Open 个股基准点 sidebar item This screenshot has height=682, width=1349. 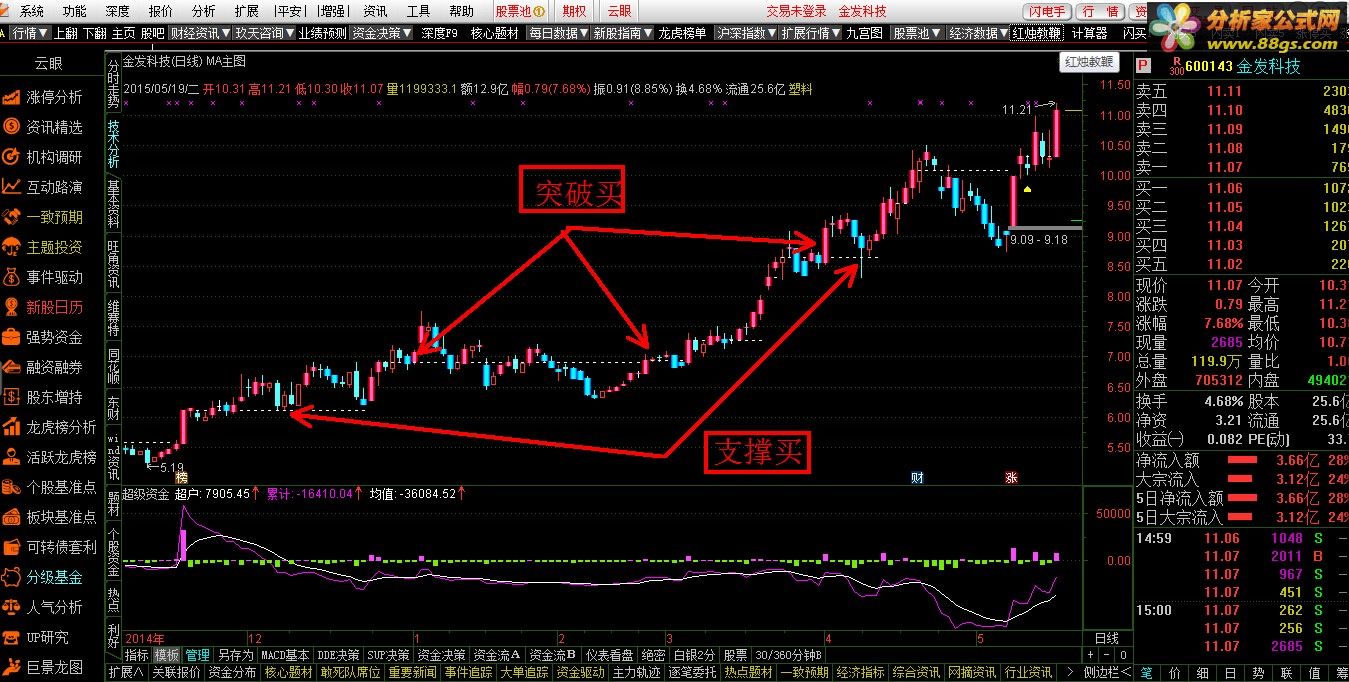point(52,487)
